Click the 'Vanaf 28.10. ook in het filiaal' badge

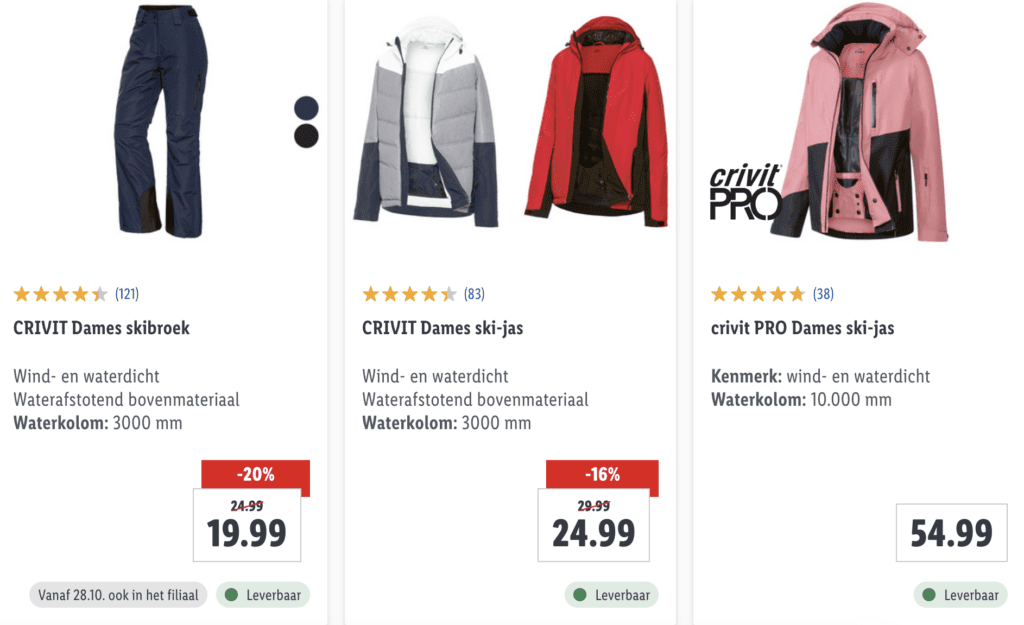(118, 595)
